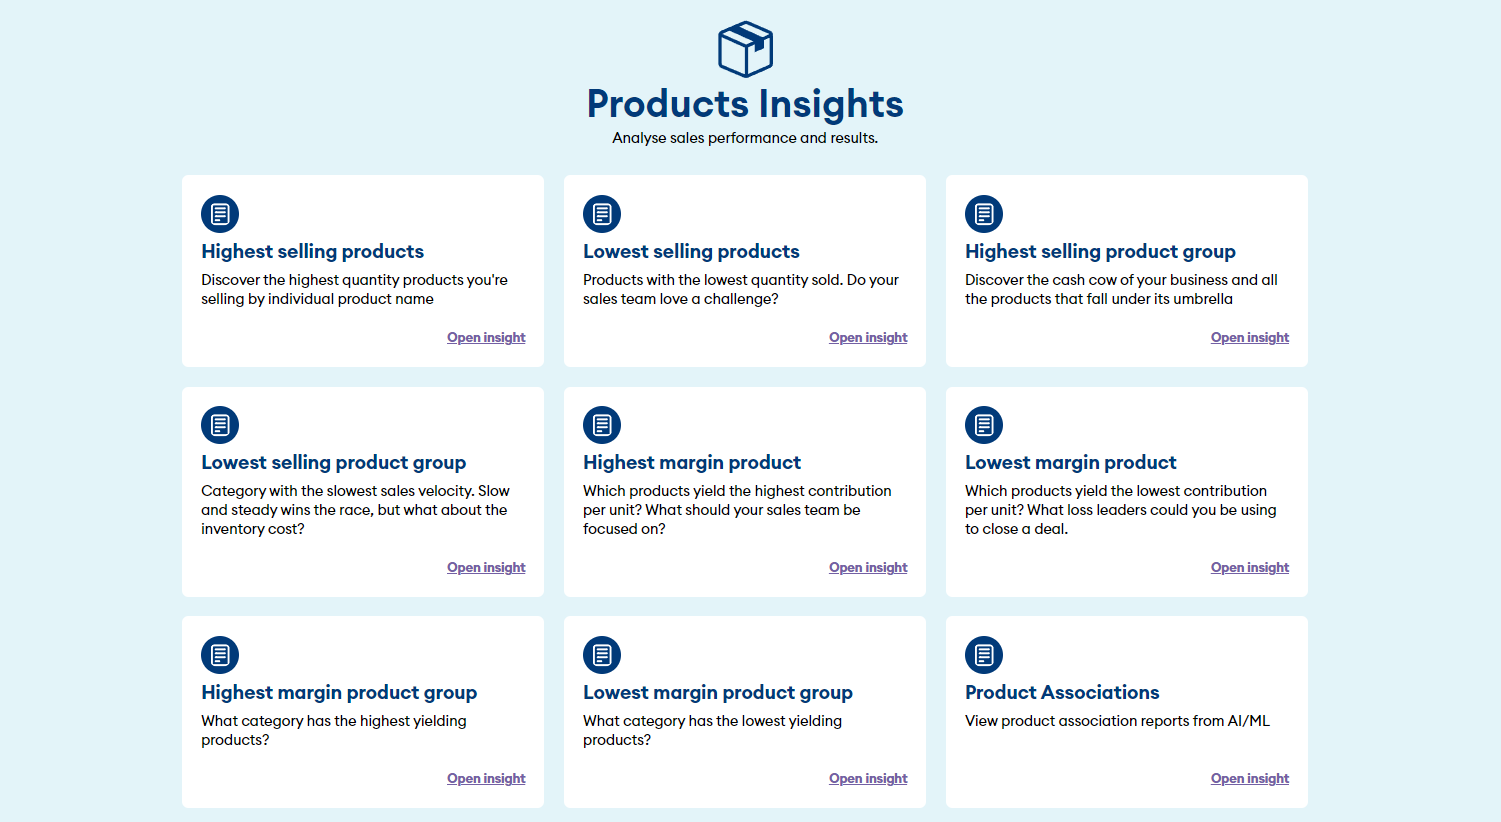
Task: Open insight for Lowest selling products
Action: coord(868,338)
